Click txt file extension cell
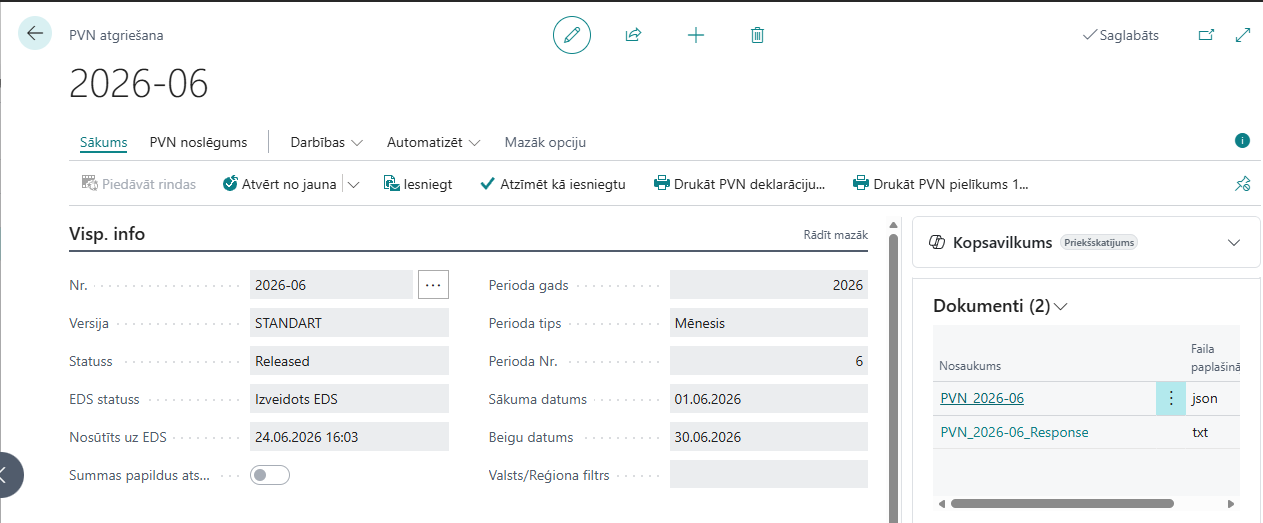This screenshot has height=523, width=1263. click(x=1200, y=432)
